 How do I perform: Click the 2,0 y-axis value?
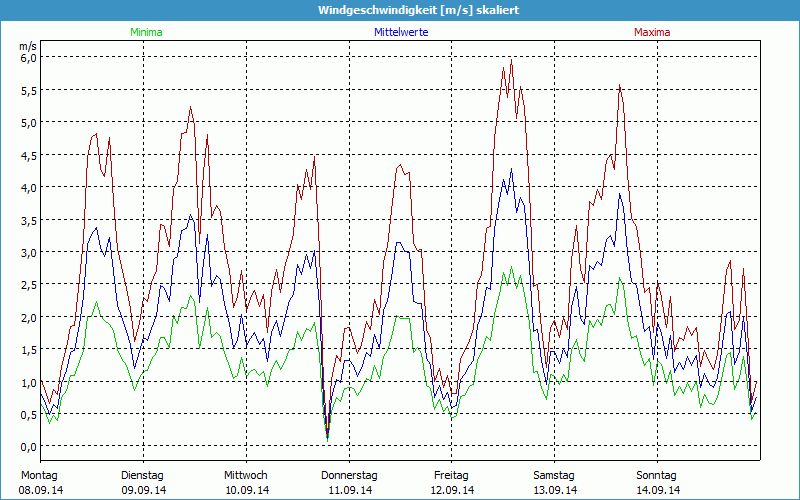tap(29, 317)
